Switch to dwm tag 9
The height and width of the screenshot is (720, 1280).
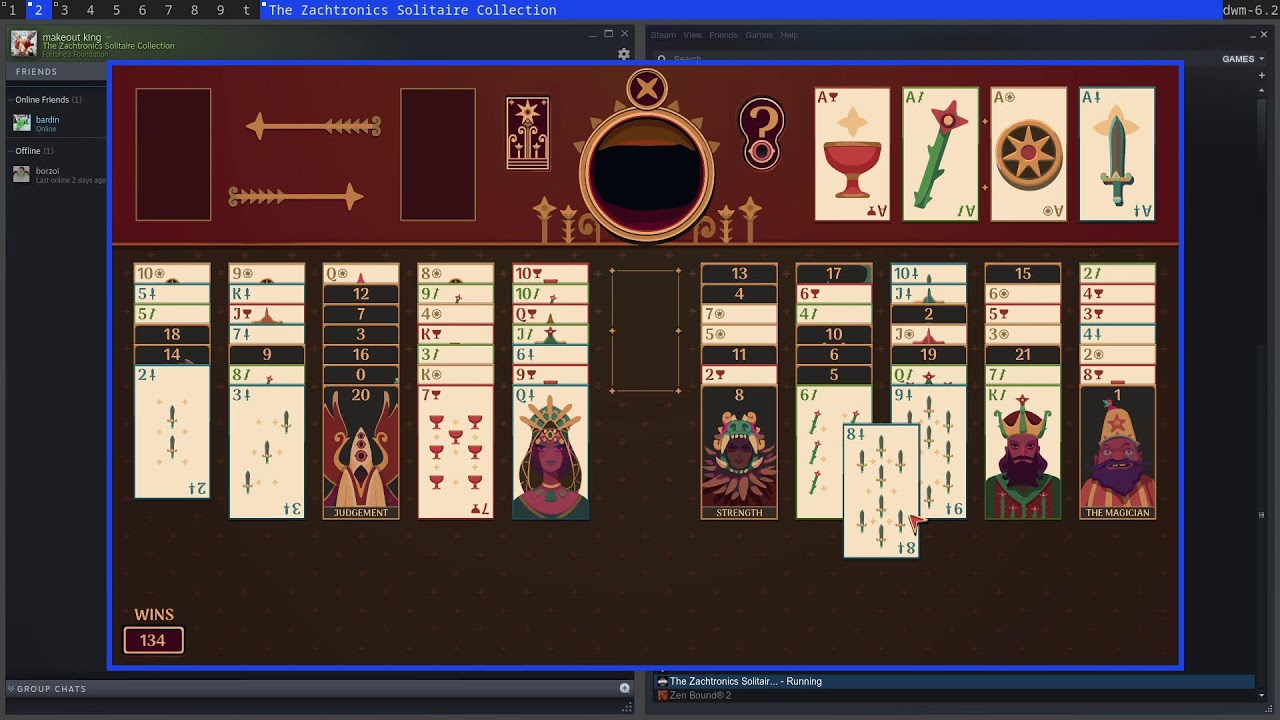tap(220, 10)
